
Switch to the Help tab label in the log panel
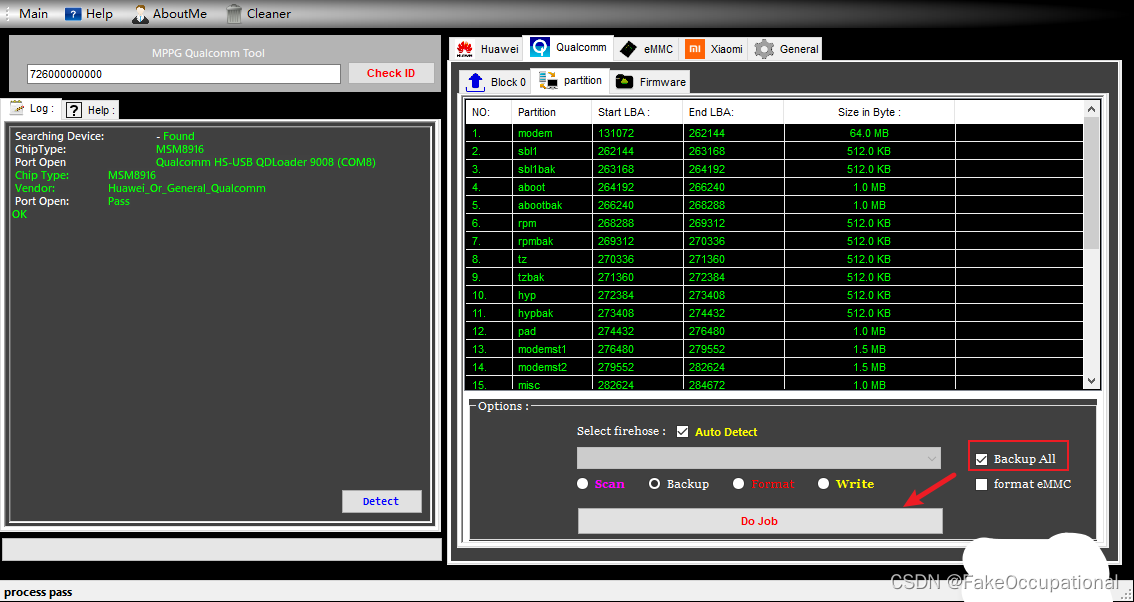tap(100, 110)
